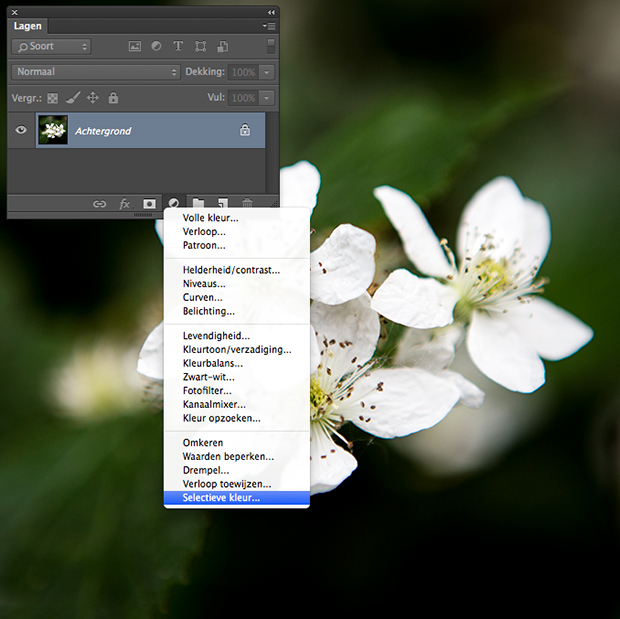Select Kleurtoon/verzadiging adjustment
The image size is (620, 619).
click(x=236, y=350)
